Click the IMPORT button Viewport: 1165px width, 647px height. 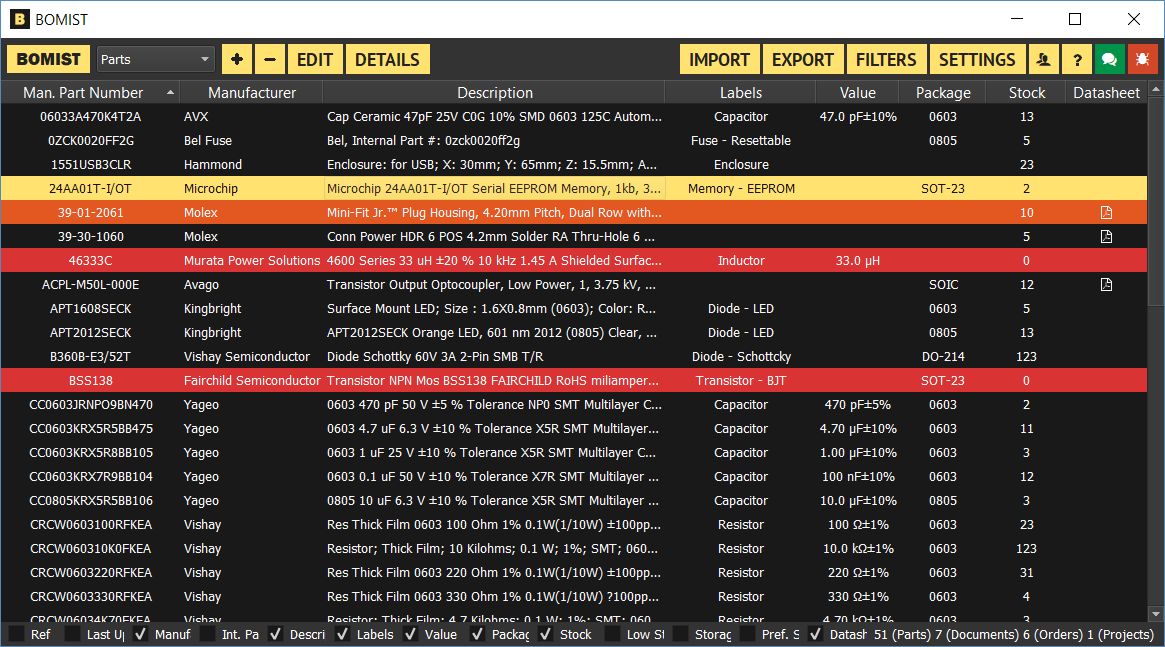(x=719, y=58)
